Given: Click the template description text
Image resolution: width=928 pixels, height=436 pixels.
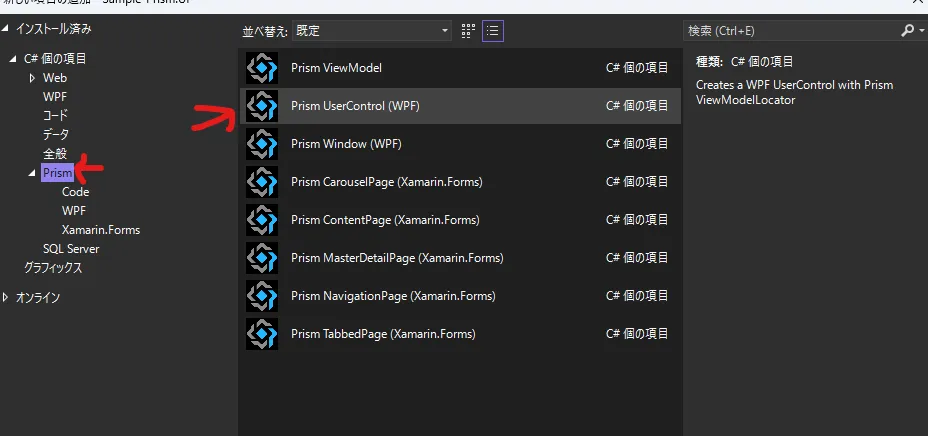Looking at the screenshot, I should 794,92.
